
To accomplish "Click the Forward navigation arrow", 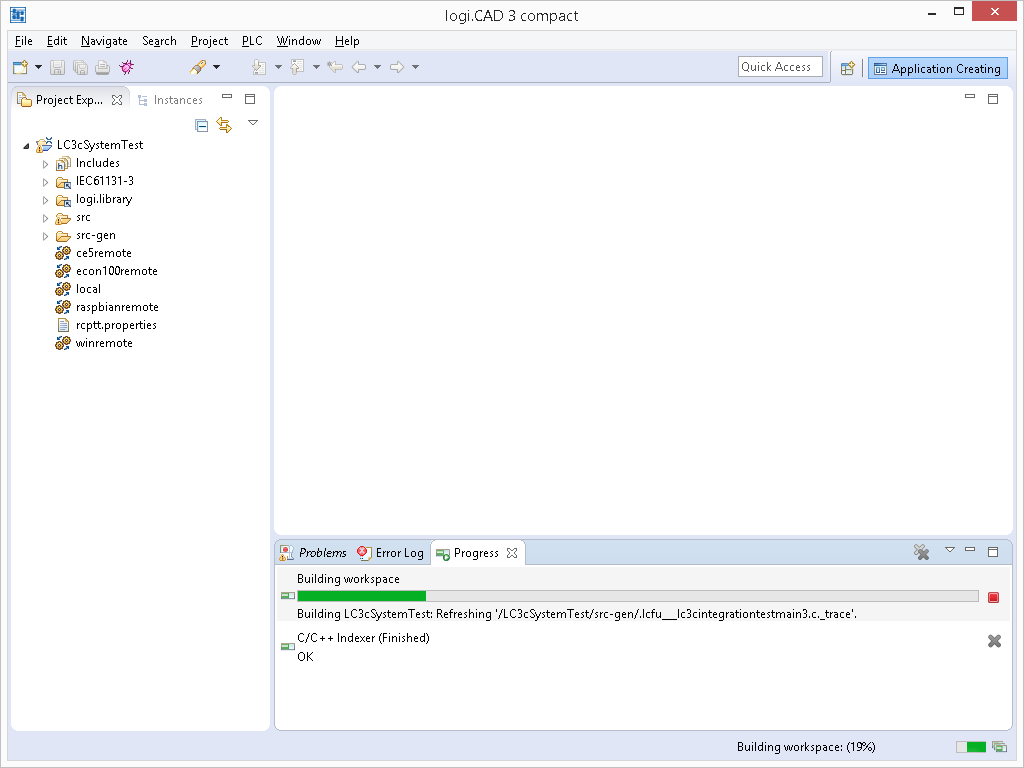I will (x=396, y=67).
